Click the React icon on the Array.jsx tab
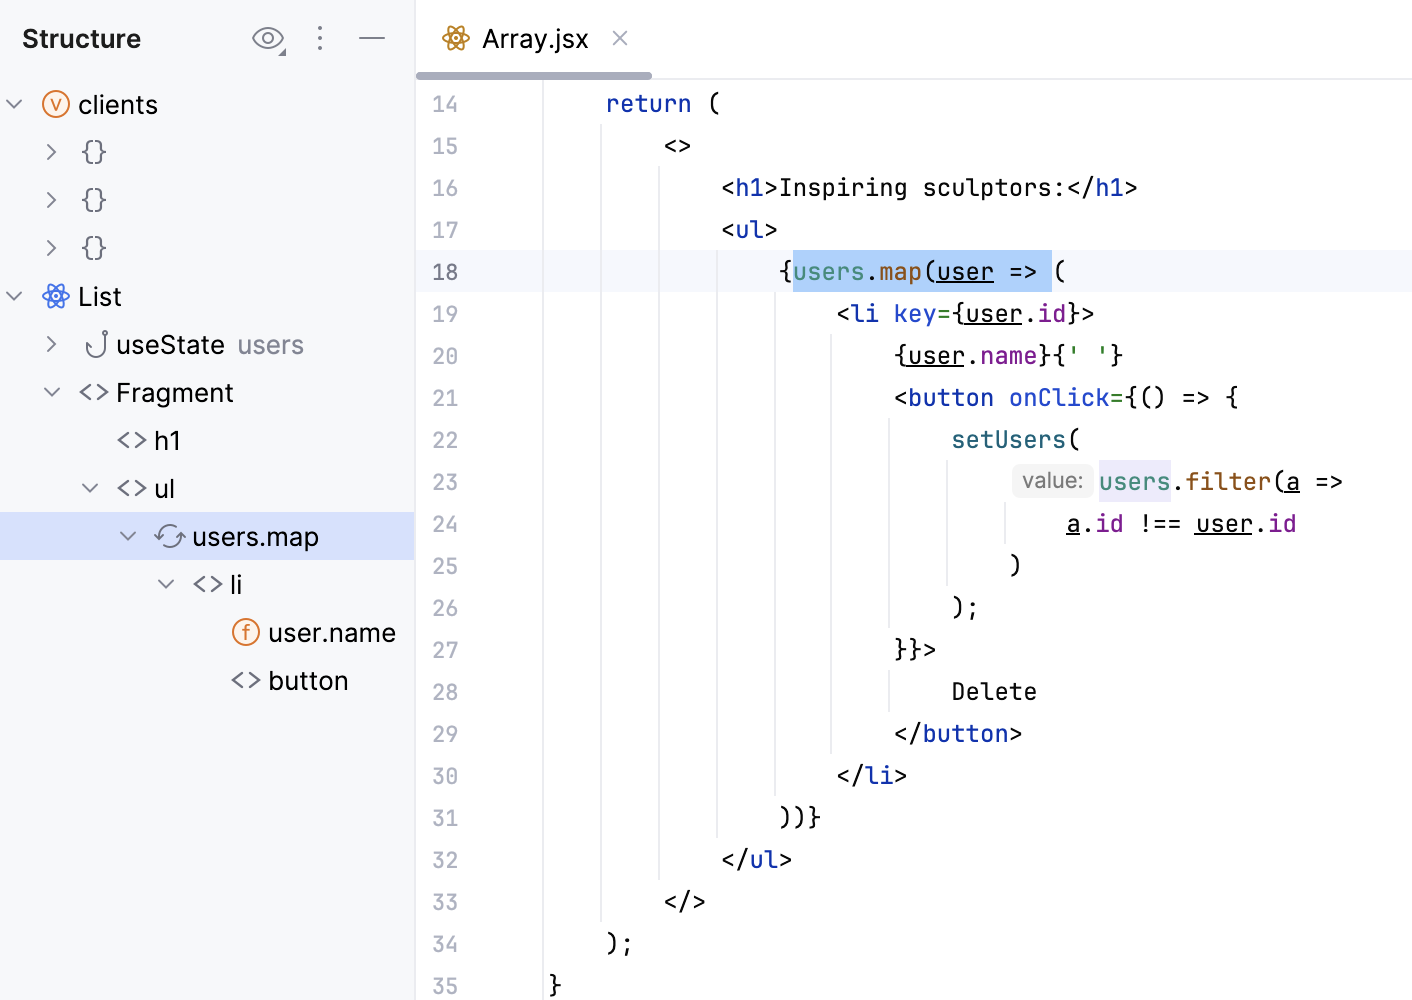 coord(456,38)
